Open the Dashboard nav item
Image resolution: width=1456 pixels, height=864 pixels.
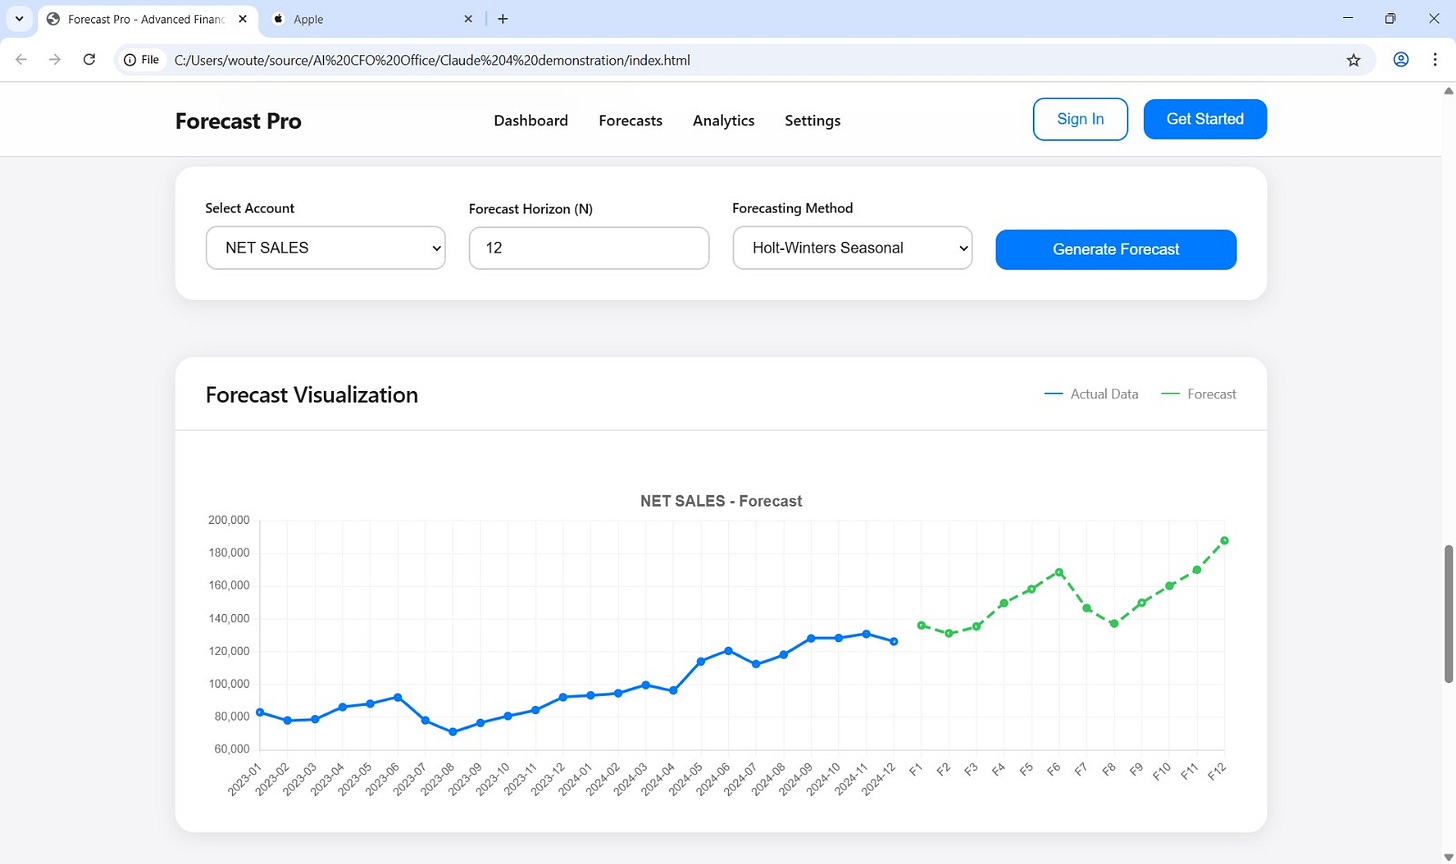point(531,121)
